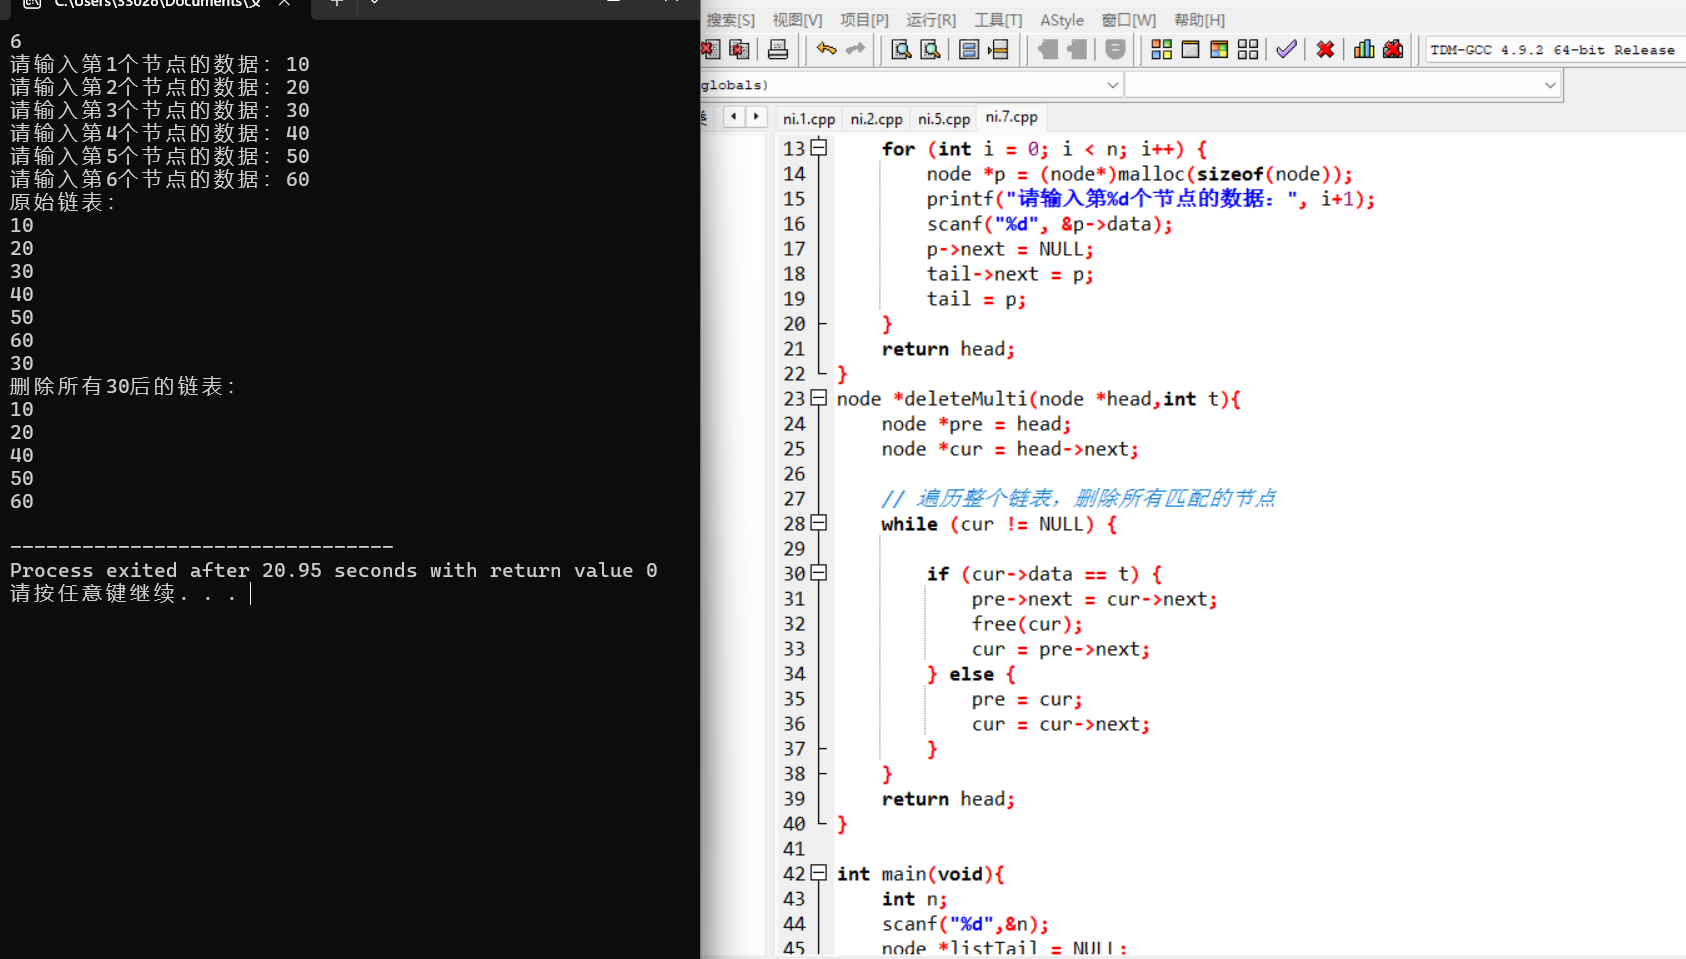Rebuild all with the four-outline-squares icon
The height and width of the screenshot is (959, 1686).
(x=1248, y=49)
